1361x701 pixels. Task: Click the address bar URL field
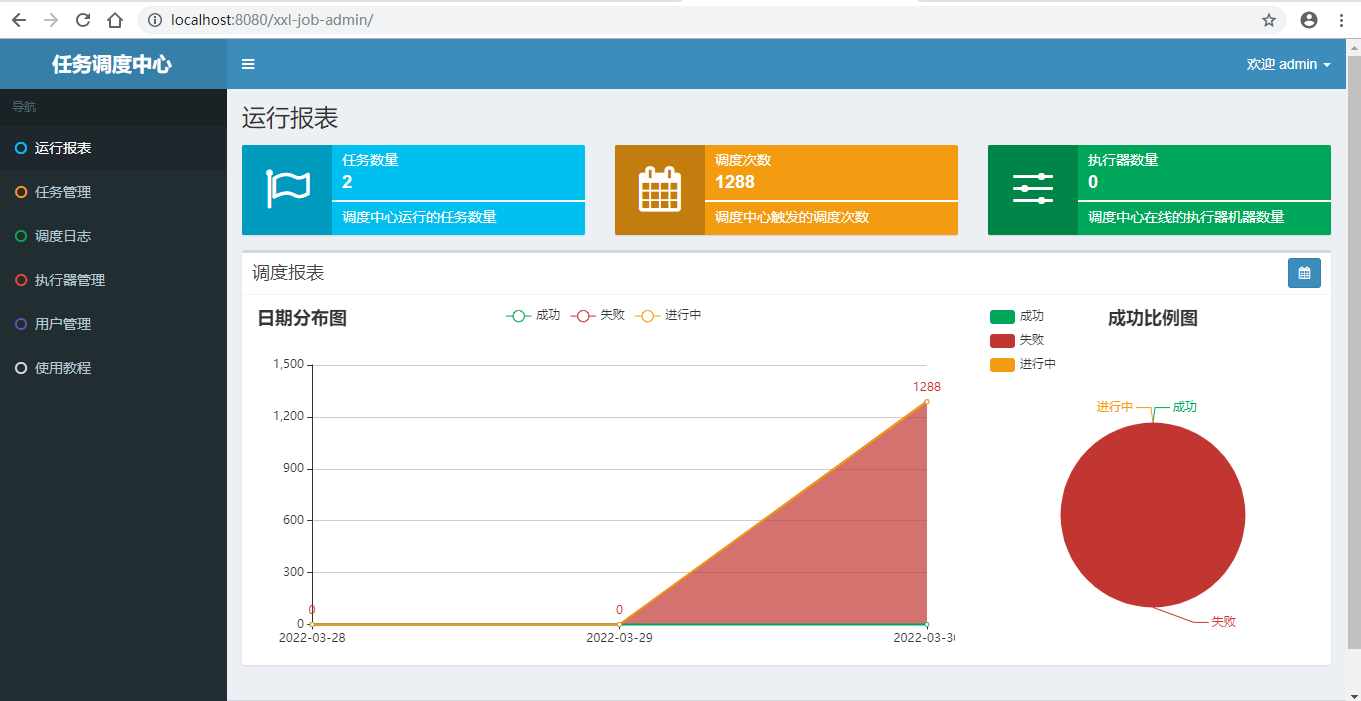click(711, 19)
